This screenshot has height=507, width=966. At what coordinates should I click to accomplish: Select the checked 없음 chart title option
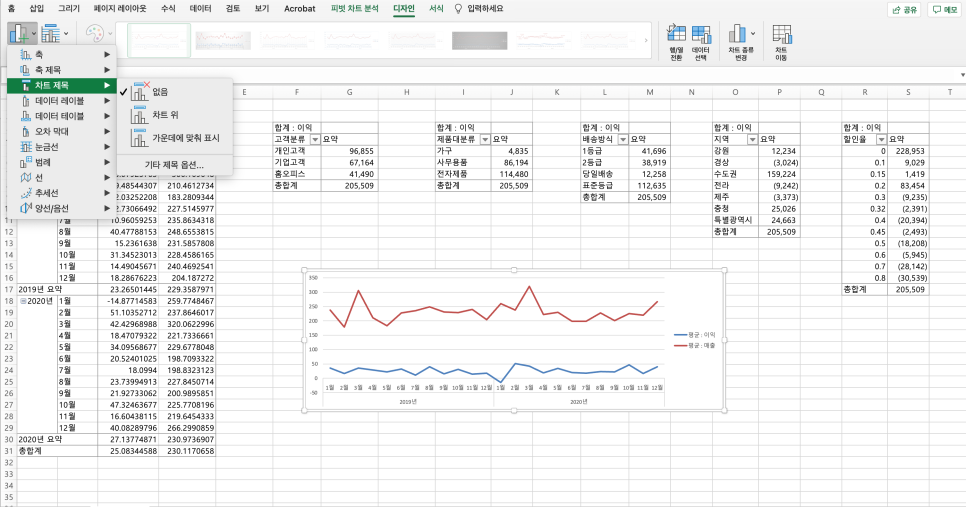174,92
